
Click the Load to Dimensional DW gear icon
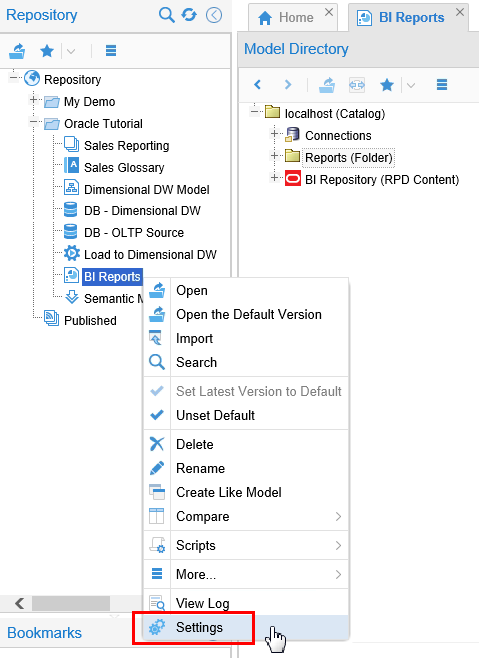(72, 253)
